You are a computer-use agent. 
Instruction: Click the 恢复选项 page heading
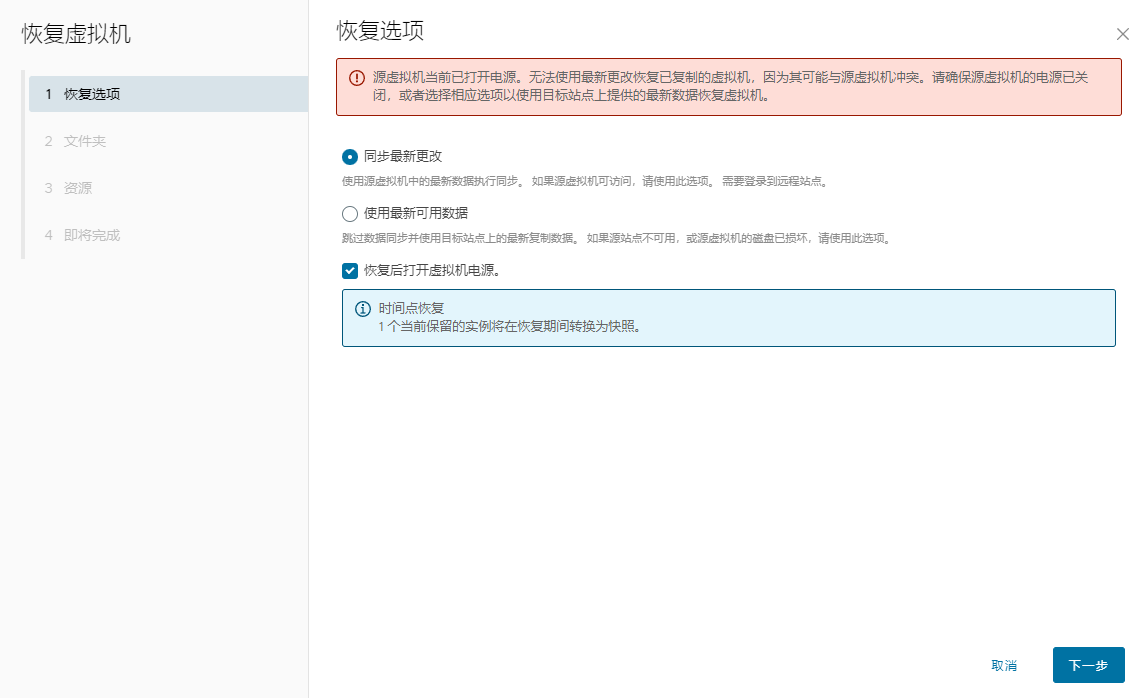click(x=380, y=31)
